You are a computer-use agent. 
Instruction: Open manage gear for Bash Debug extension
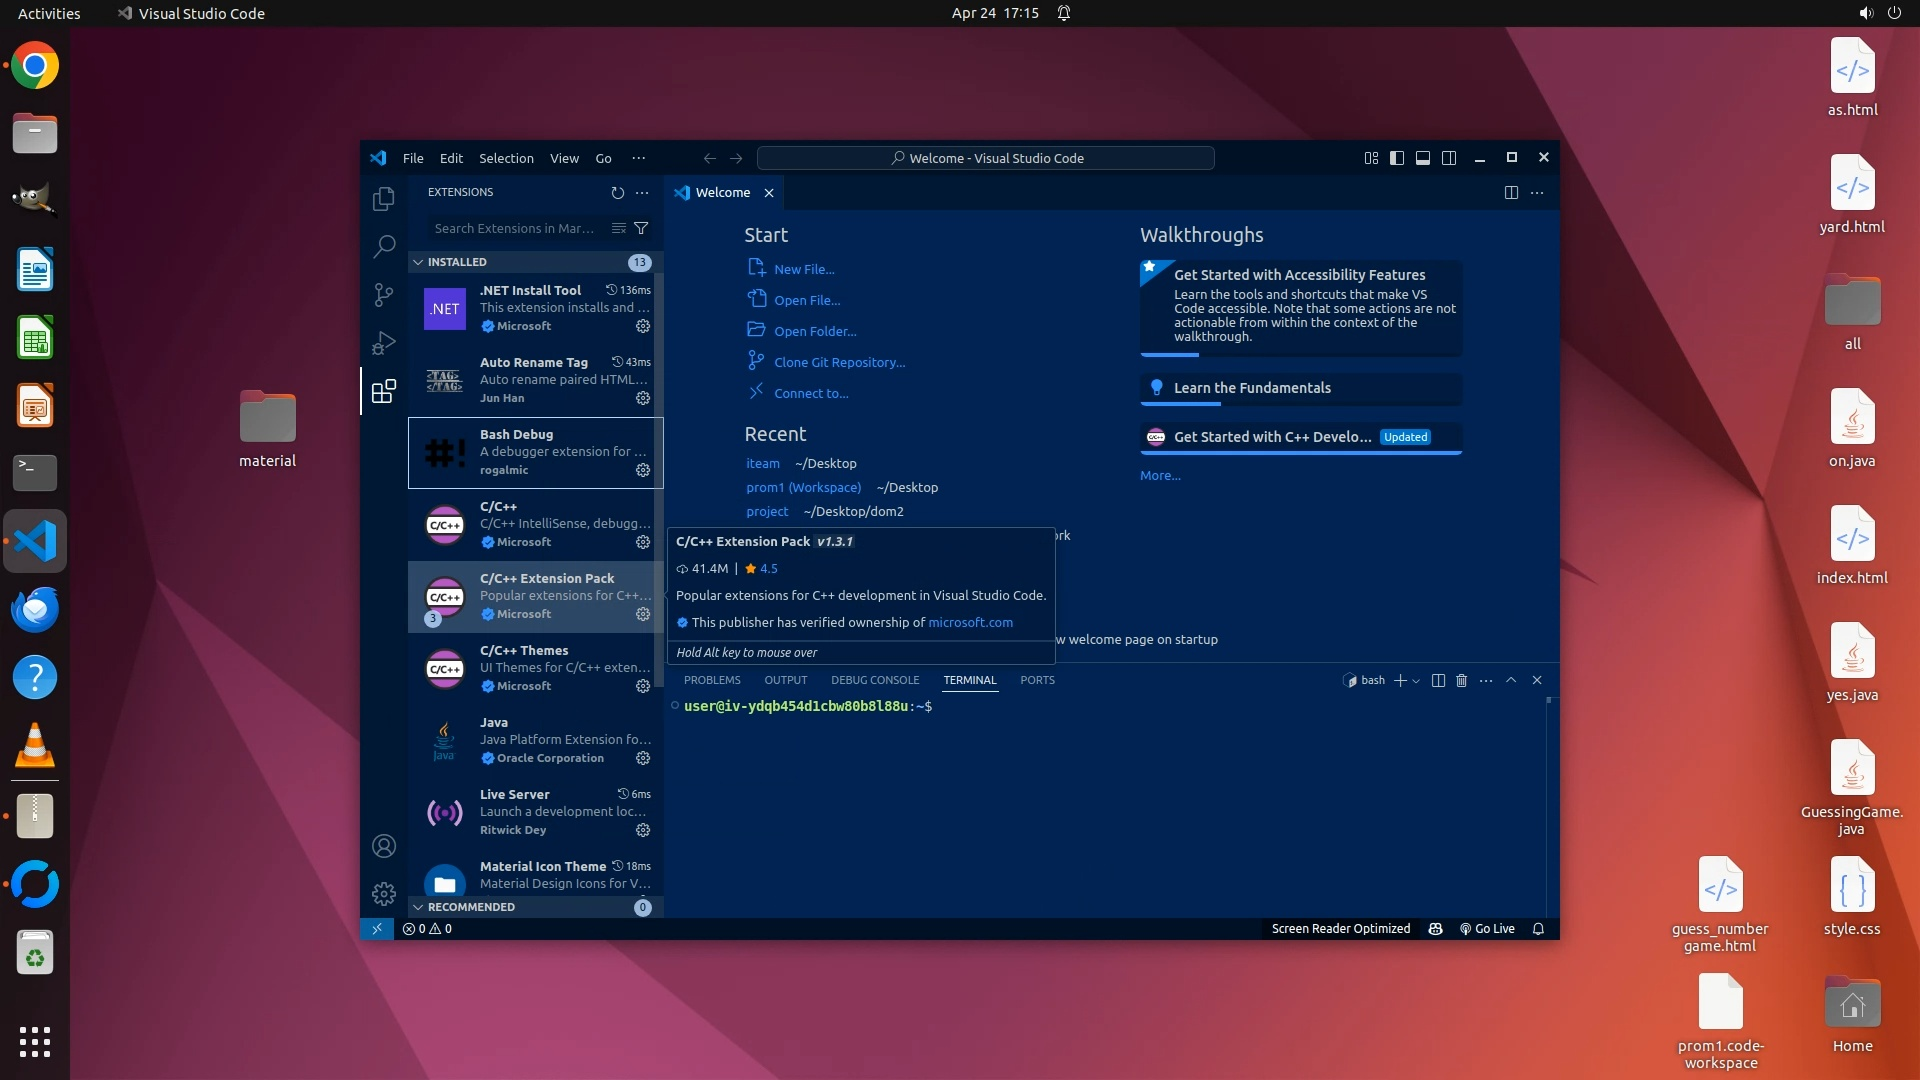[x=643, y=470]
